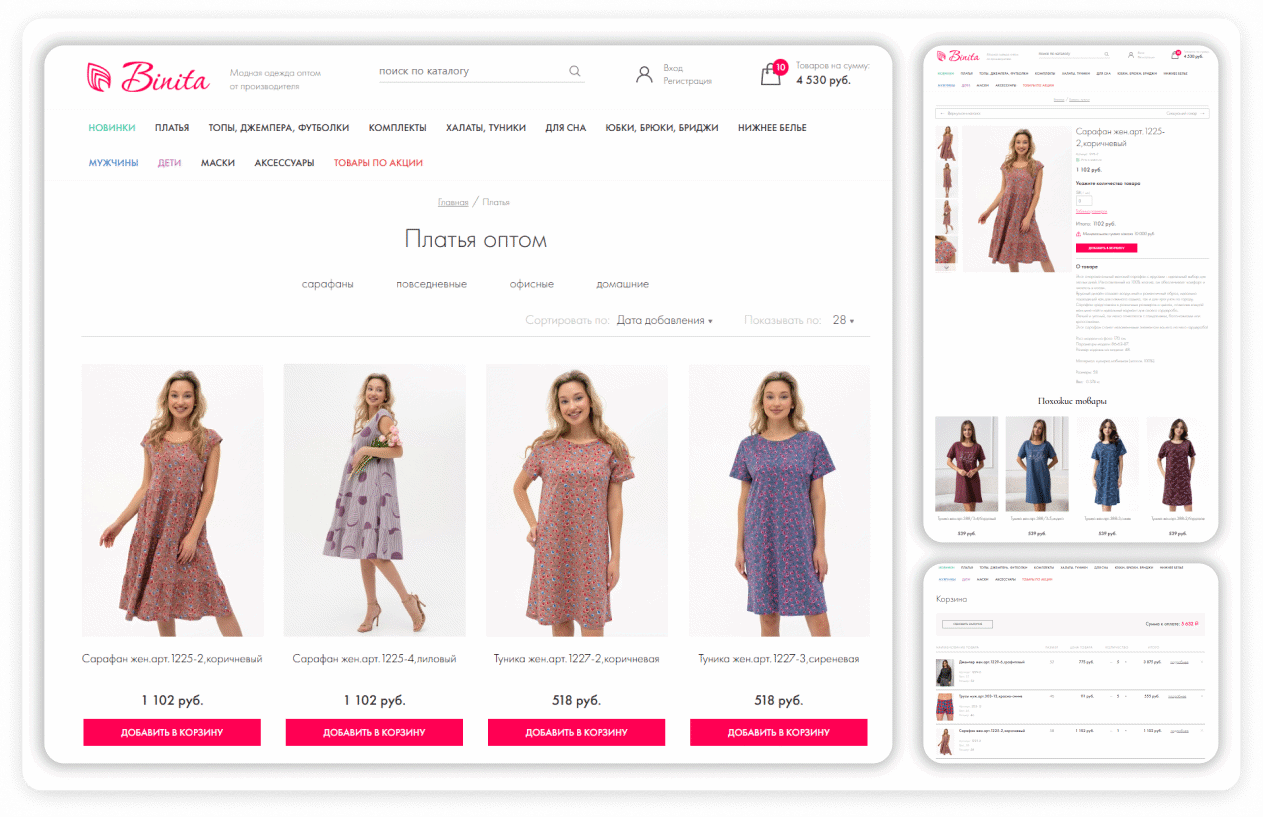Screen dimensions: 1263x817
Task: Click the Регистрация link in header
Action: [688, 81]
